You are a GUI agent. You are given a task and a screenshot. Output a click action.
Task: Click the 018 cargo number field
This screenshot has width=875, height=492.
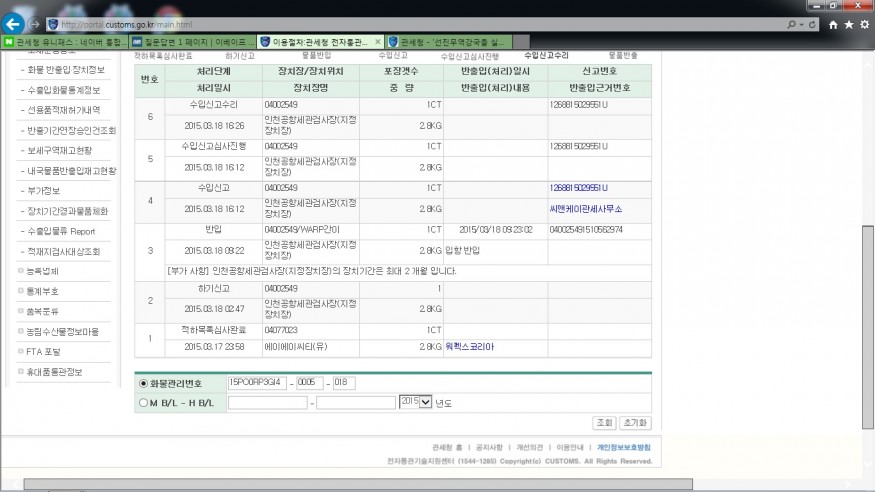click(344, 383)
